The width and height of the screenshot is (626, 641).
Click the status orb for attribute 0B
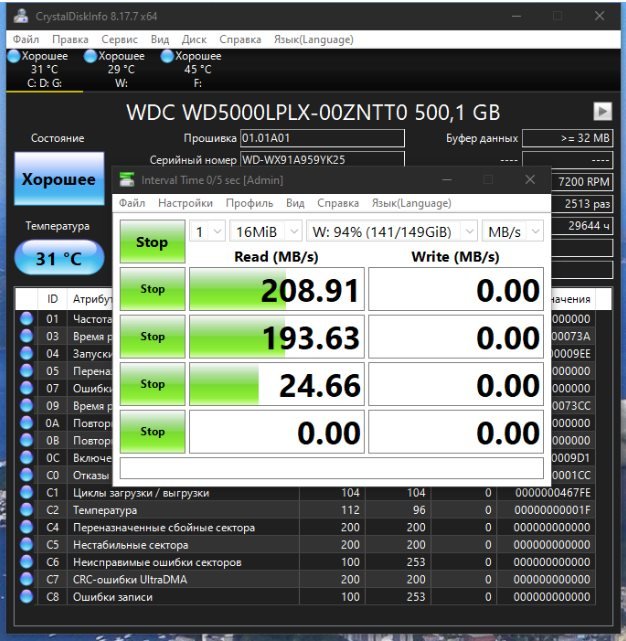coord(27,440)
